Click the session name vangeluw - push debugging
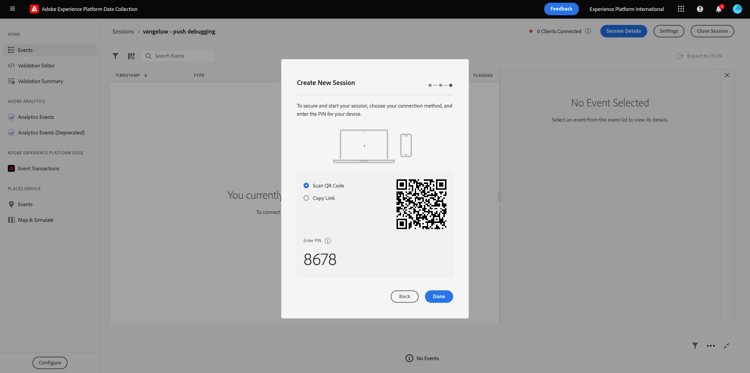This screenshot has width=750, height=373. [x=179, y=32]
